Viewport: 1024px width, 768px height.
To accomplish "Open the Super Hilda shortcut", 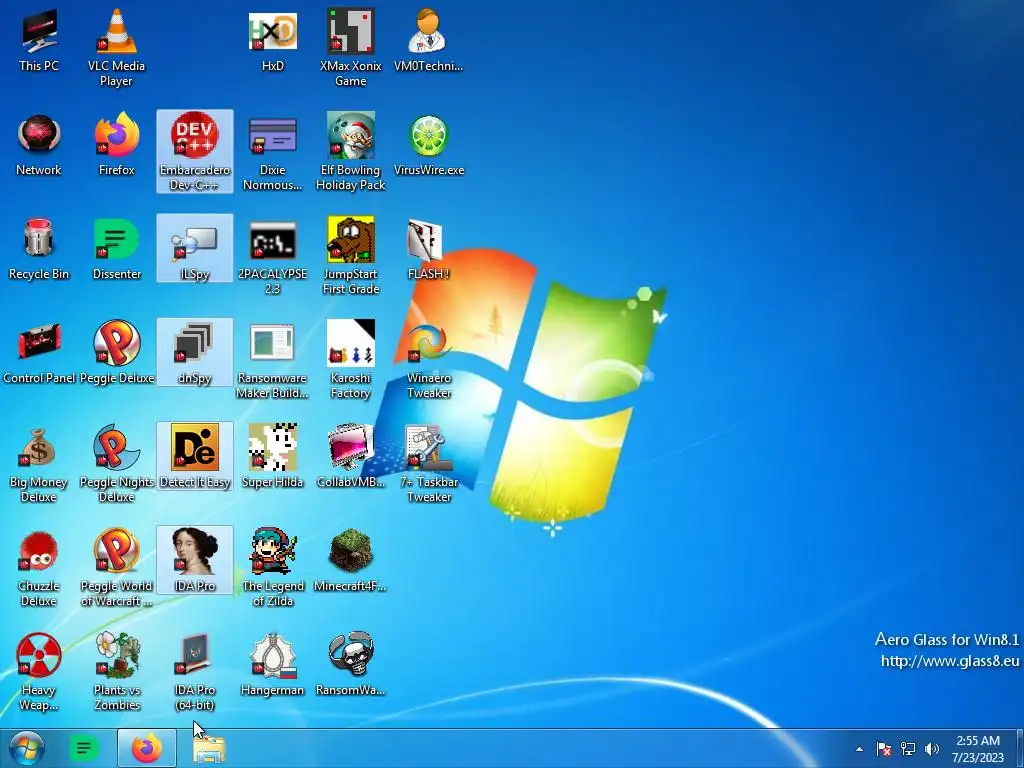I will [272, 456].
